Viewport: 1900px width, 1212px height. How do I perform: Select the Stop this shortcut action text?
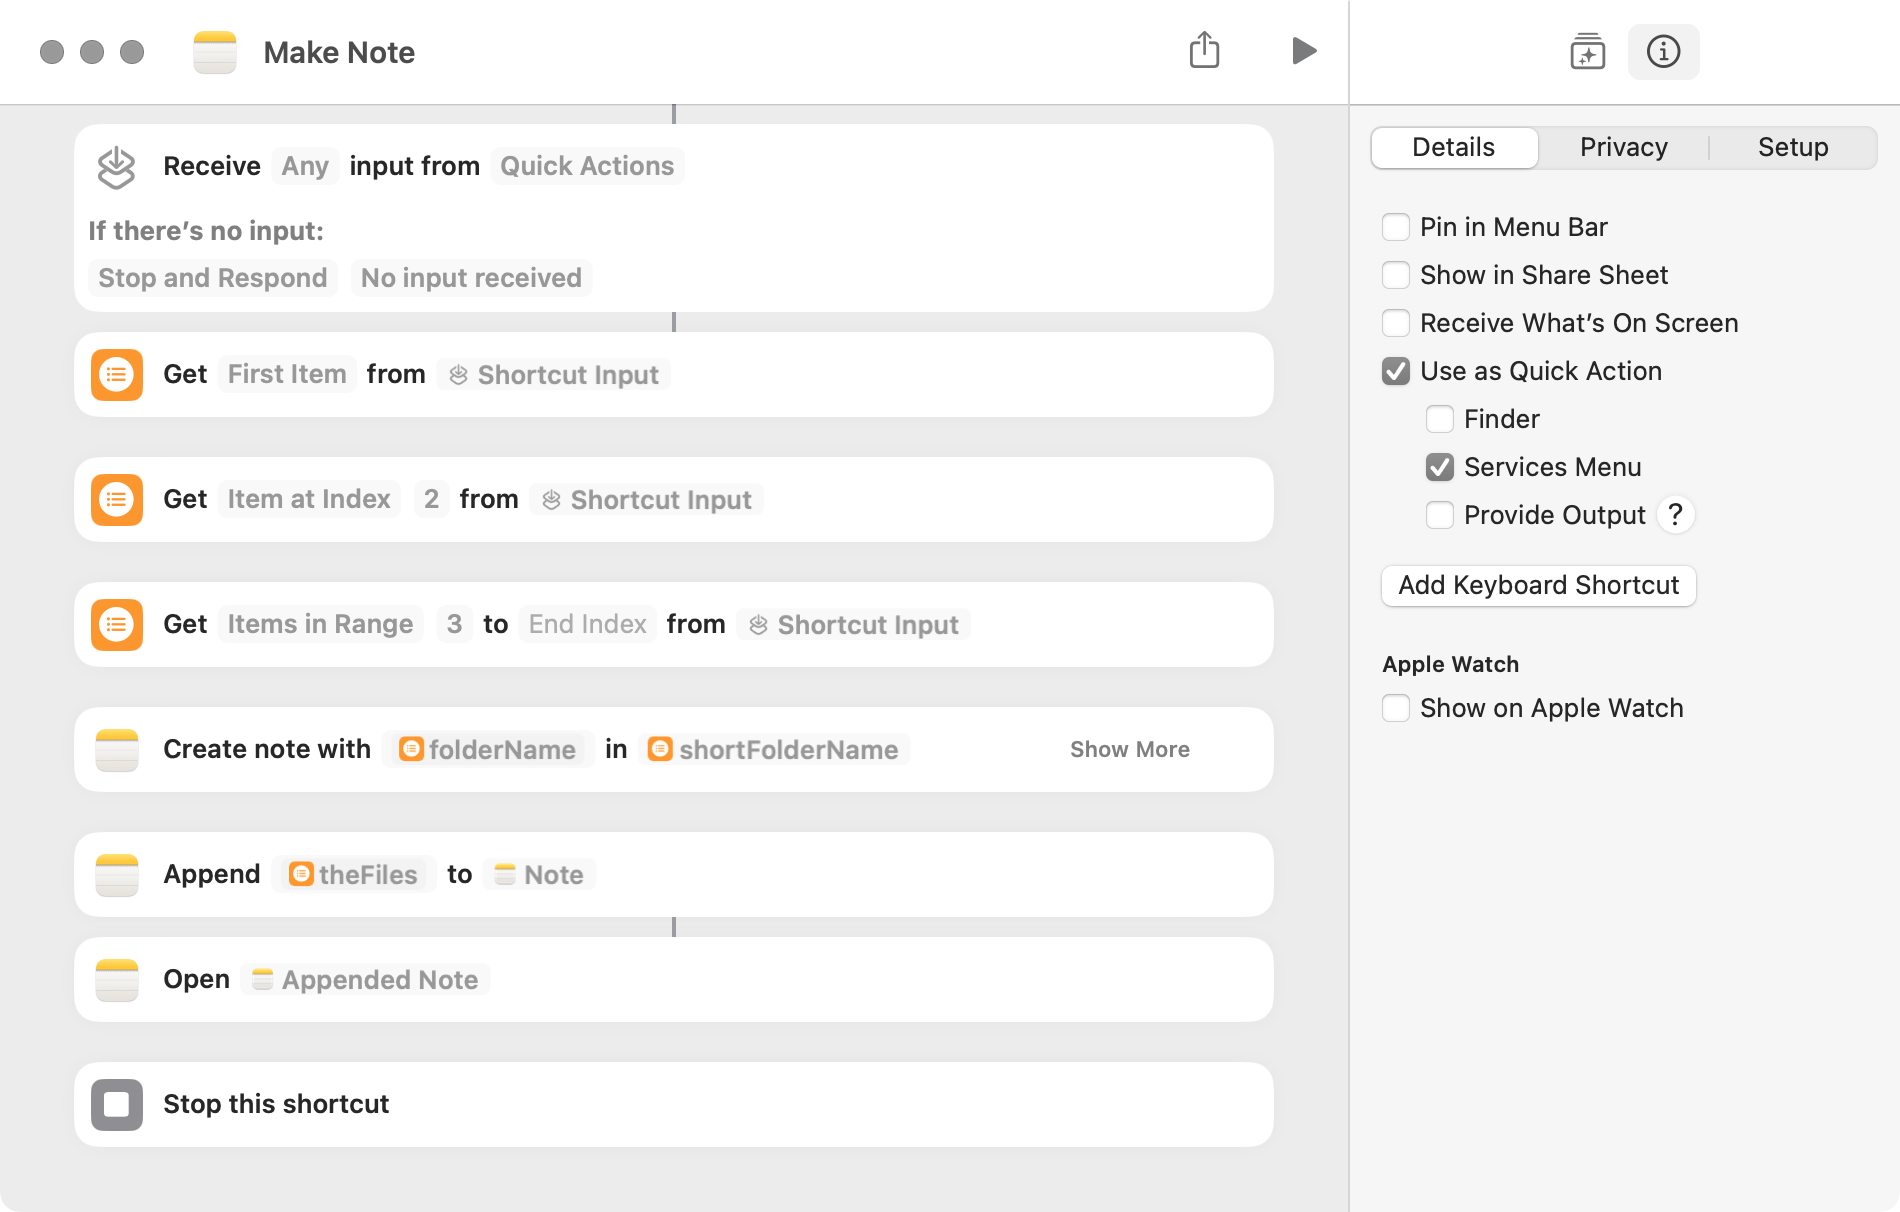[x=276, y=1104]
